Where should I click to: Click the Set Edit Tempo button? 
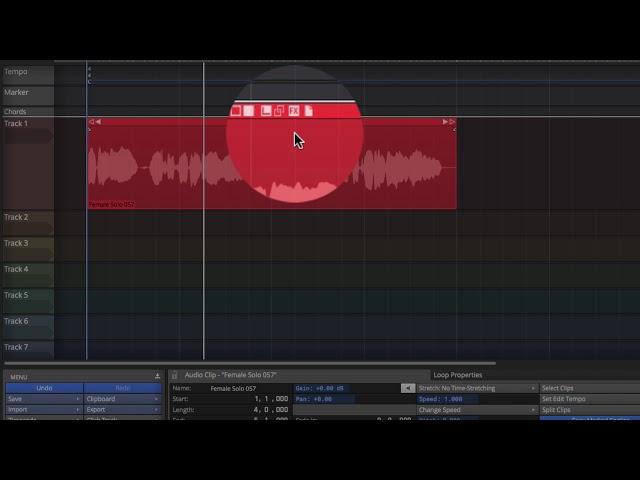(x=588, y=399)
